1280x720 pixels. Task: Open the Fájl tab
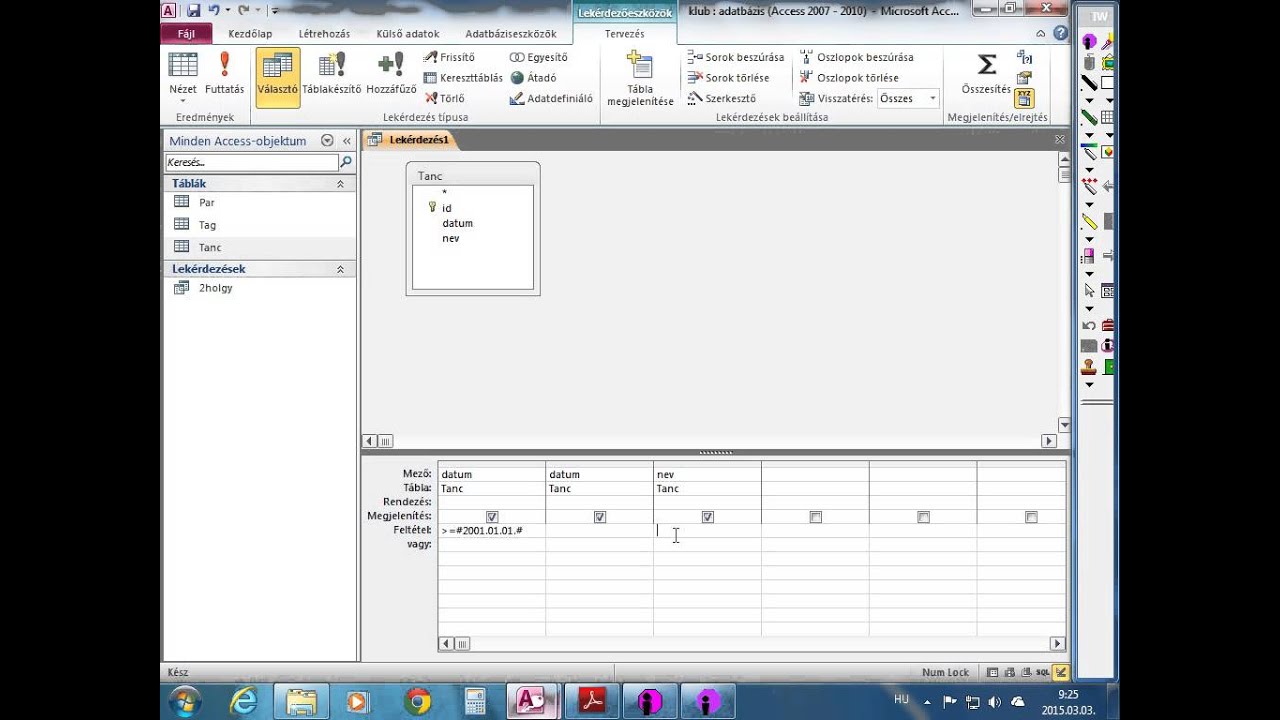pos(186,33)
